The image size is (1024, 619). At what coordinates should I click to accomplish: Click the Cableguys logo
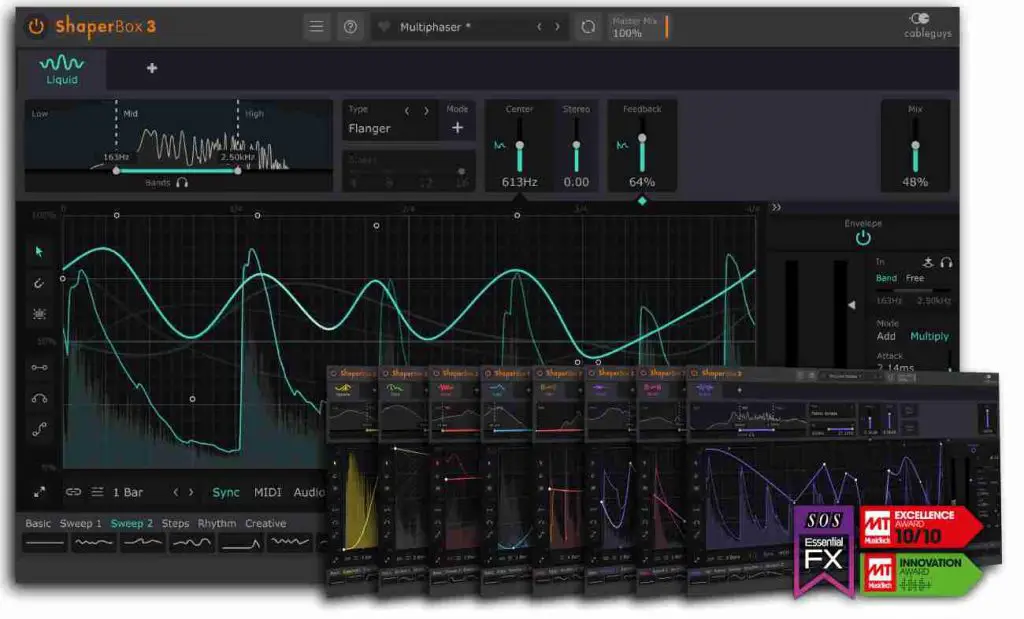(927, 25)
